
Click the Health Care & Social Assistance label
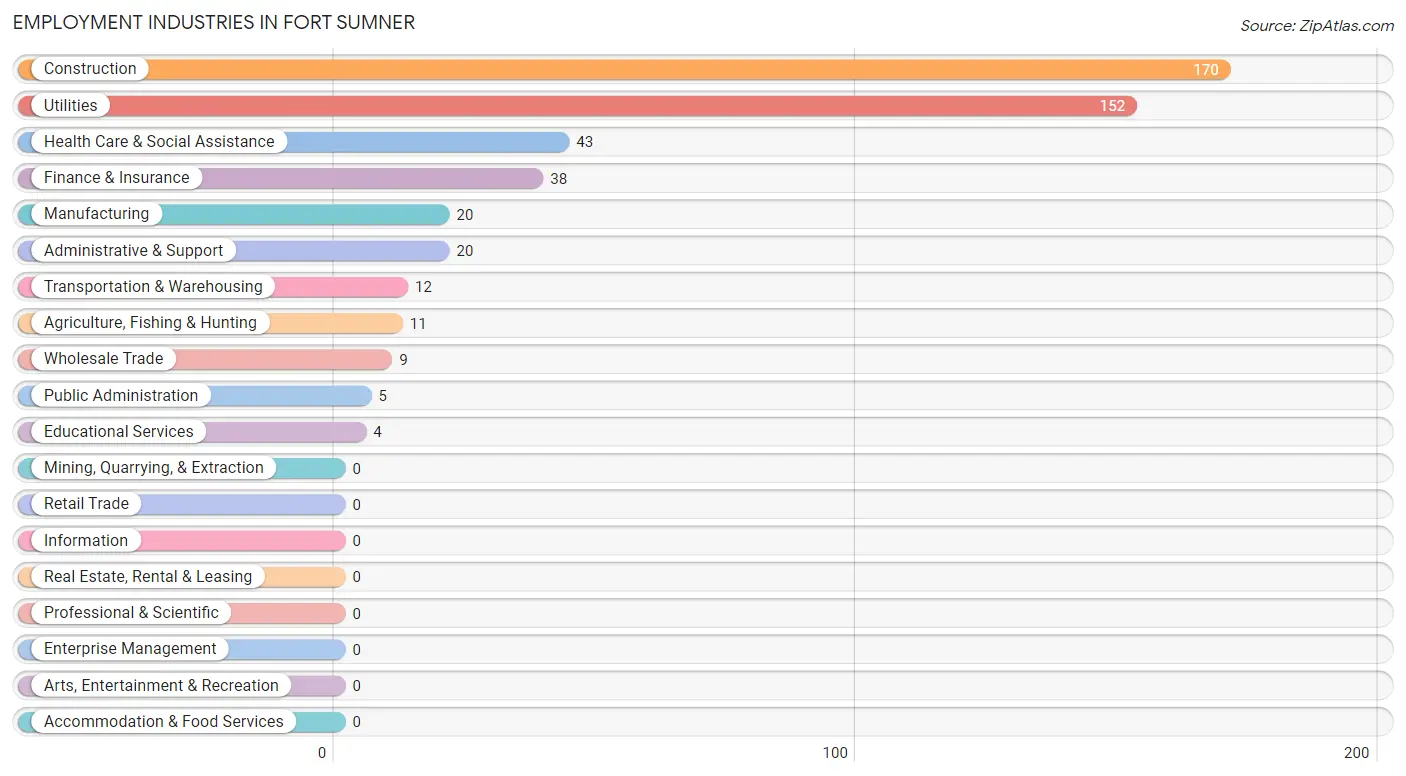click(159, 141)
